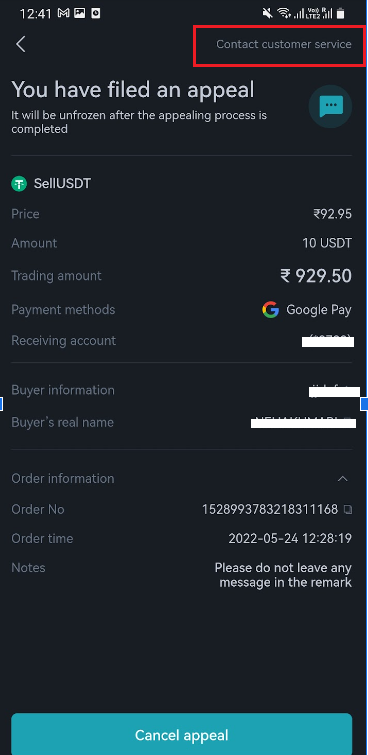Tap the Trading amount ₹ 929.50 value

pyautogui.click(x=316, y=276)
